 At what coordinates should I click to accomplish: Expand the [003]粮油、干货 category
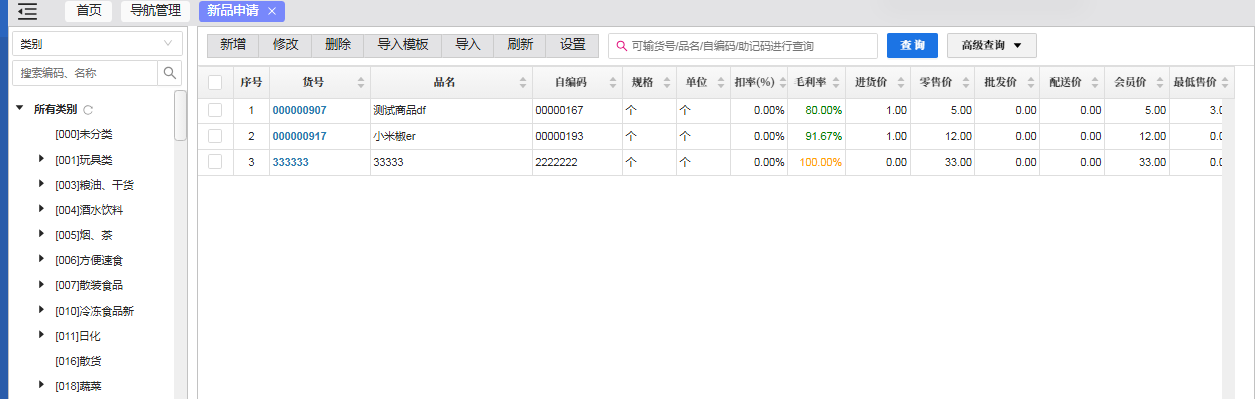coord(41,184)
